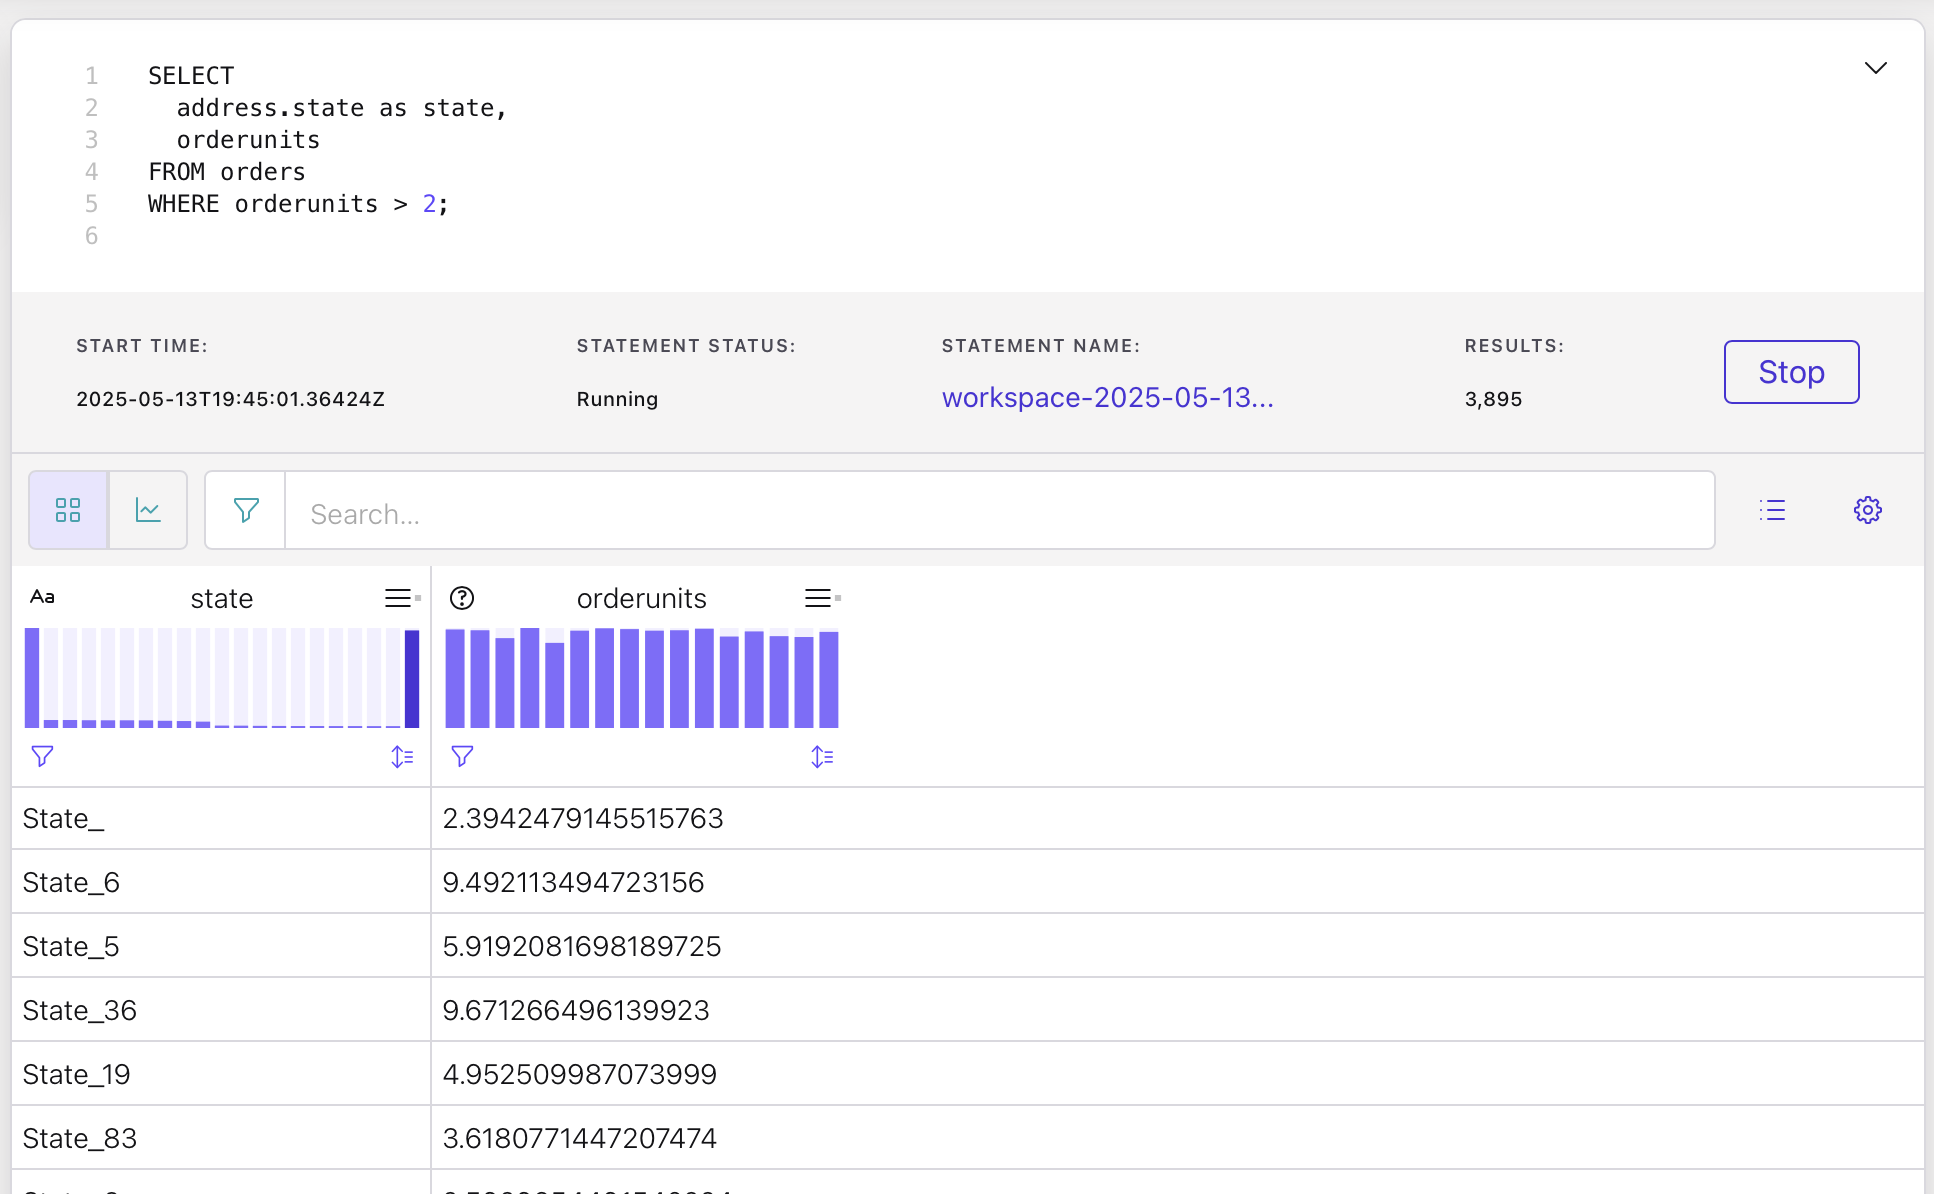This screenshot has width=1934, height=1194.
Task: Open the orderunits column menu
Action: pyautogui.click(x=820, y=598)
